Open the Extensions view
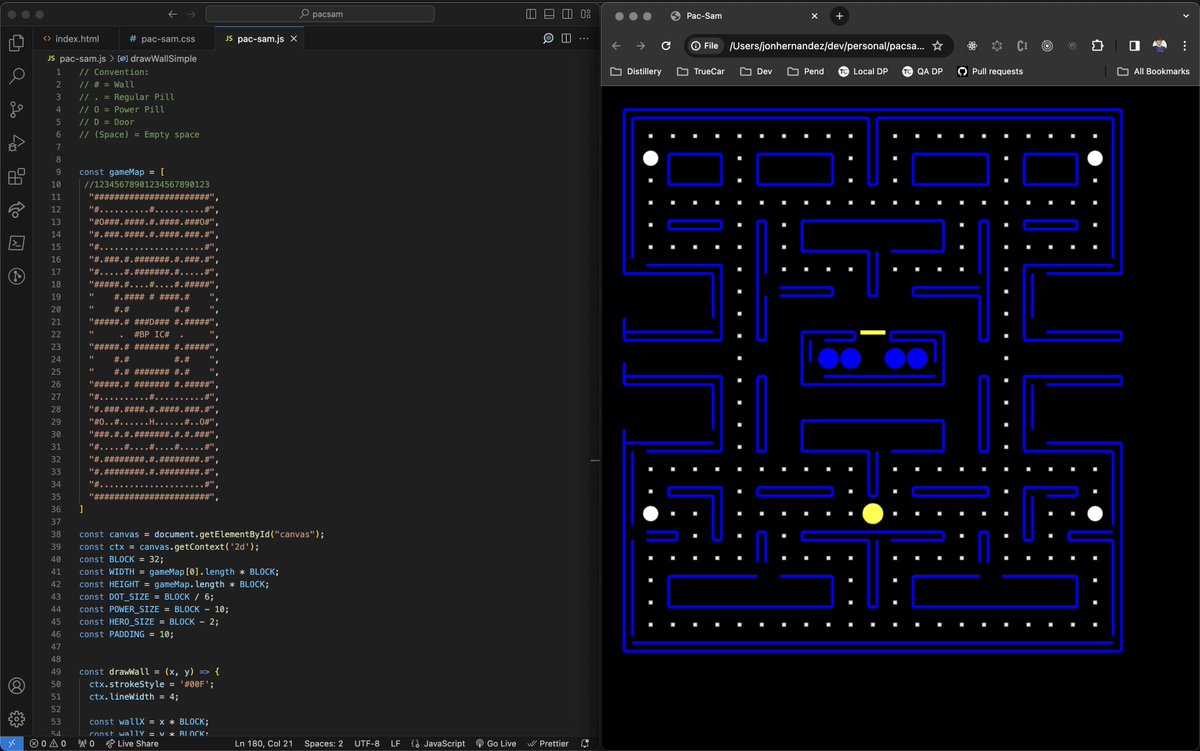The height and width of the screenshot is (751, 1200). (16, 177)
